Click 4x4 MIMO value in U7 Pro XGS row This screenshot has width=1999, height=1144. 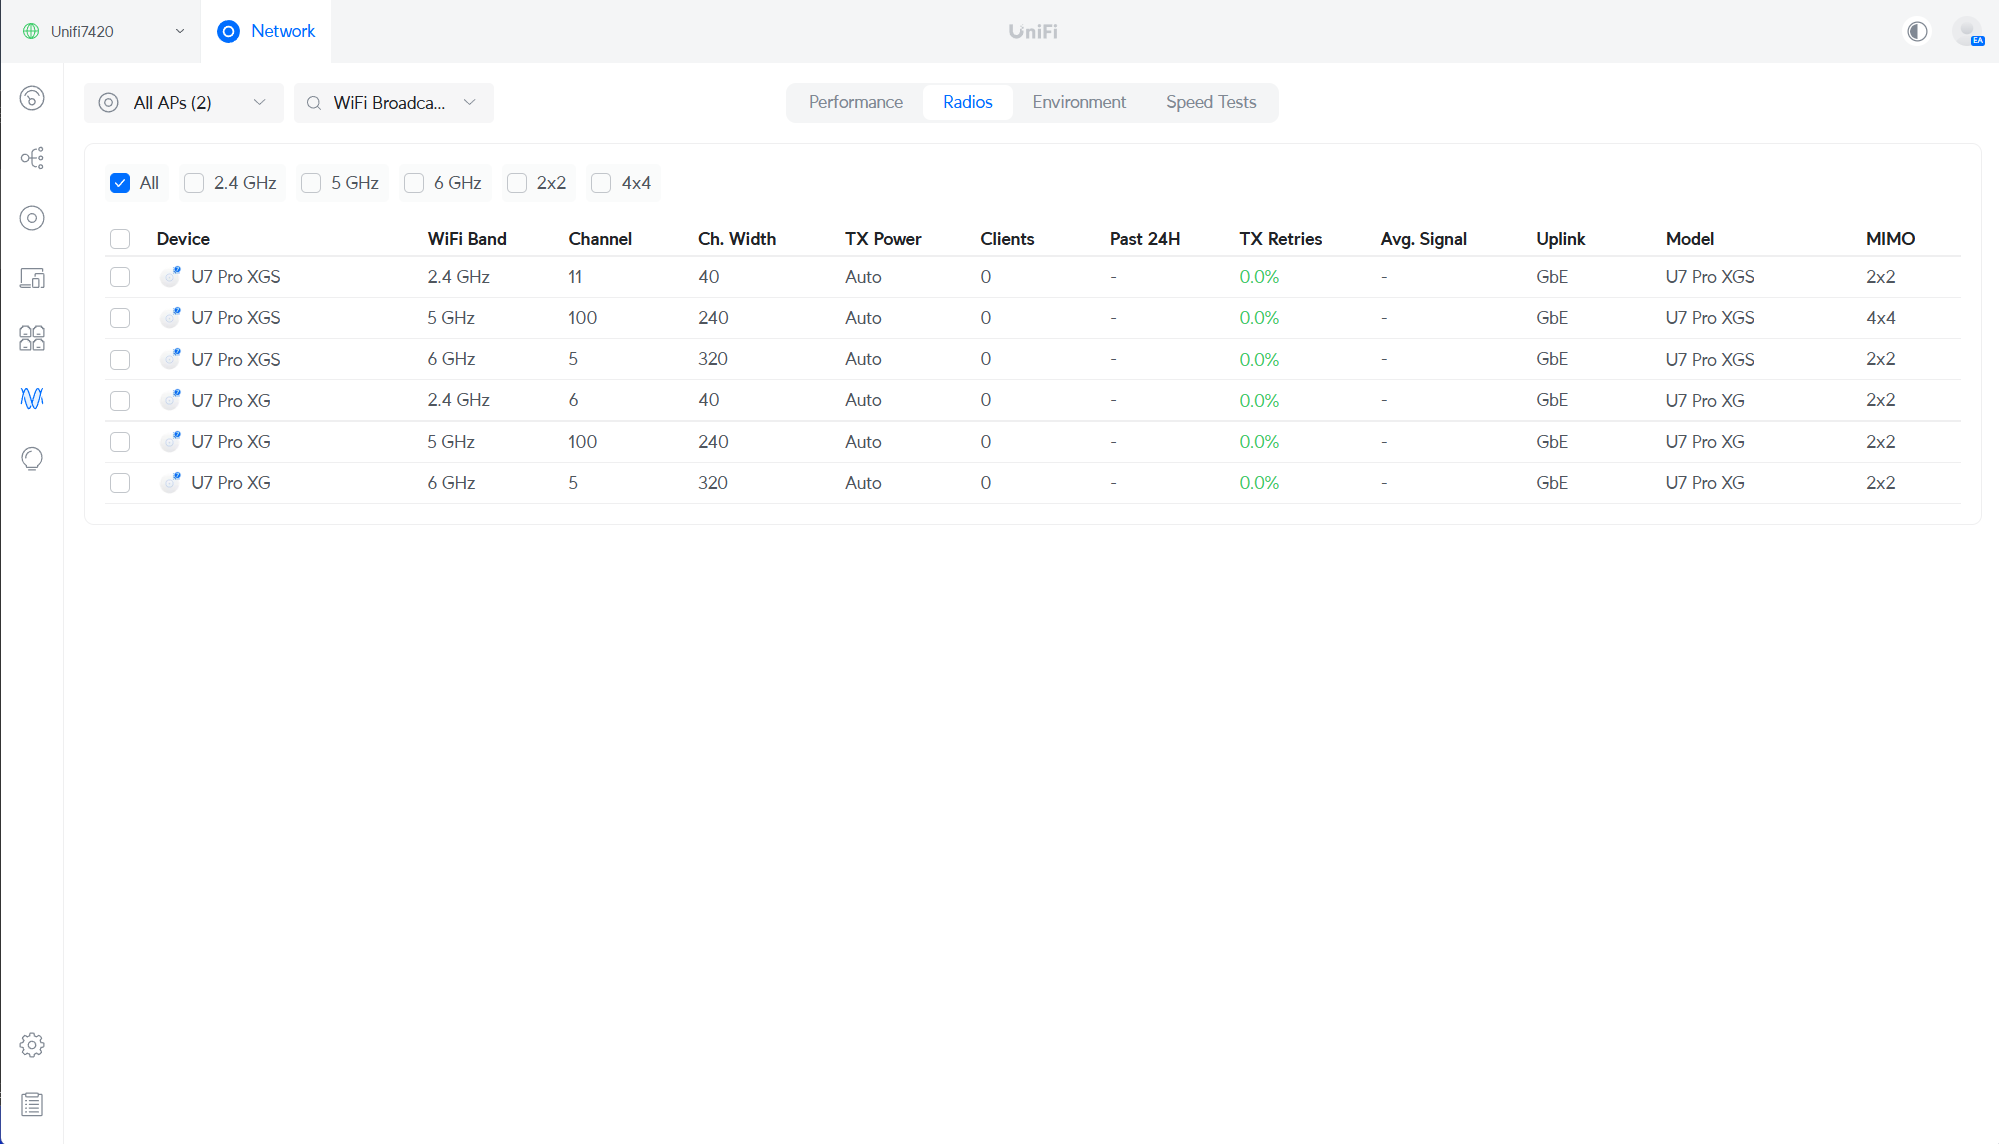click(1880, 318)
